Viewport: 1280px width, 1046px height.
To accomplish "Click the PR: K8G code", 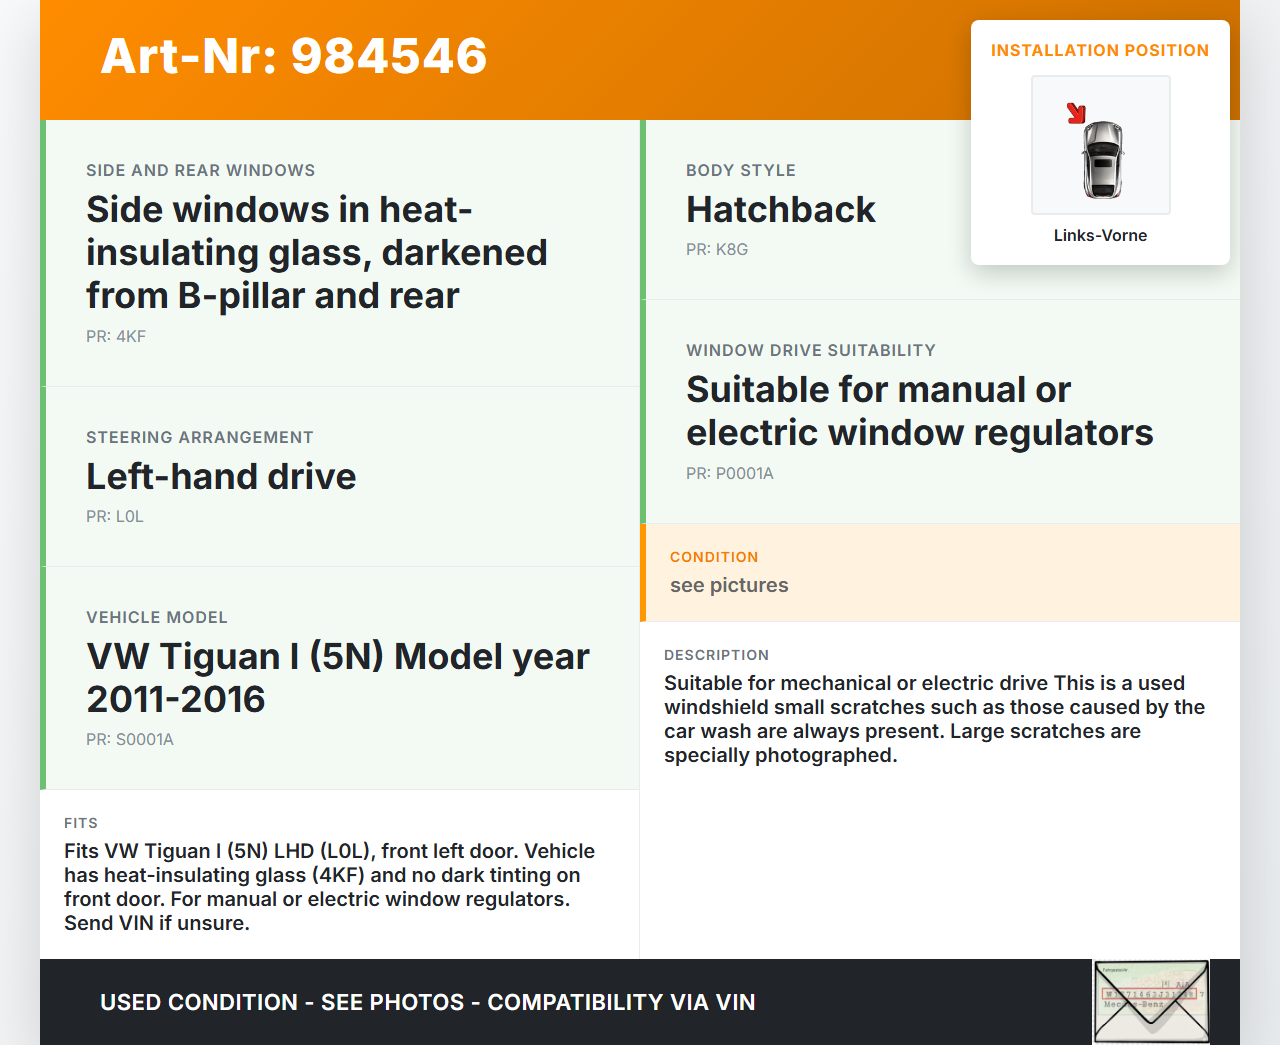I will coord(716,249).
